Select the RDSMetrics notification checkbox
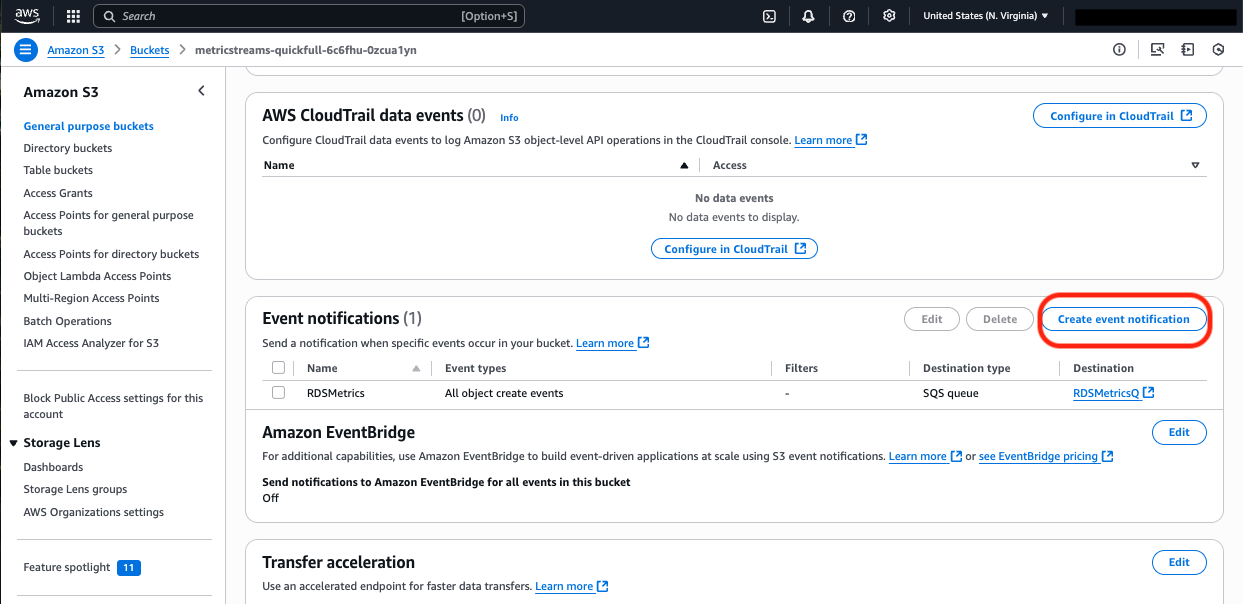This screenshot has width=1243, height=604. 279,393
